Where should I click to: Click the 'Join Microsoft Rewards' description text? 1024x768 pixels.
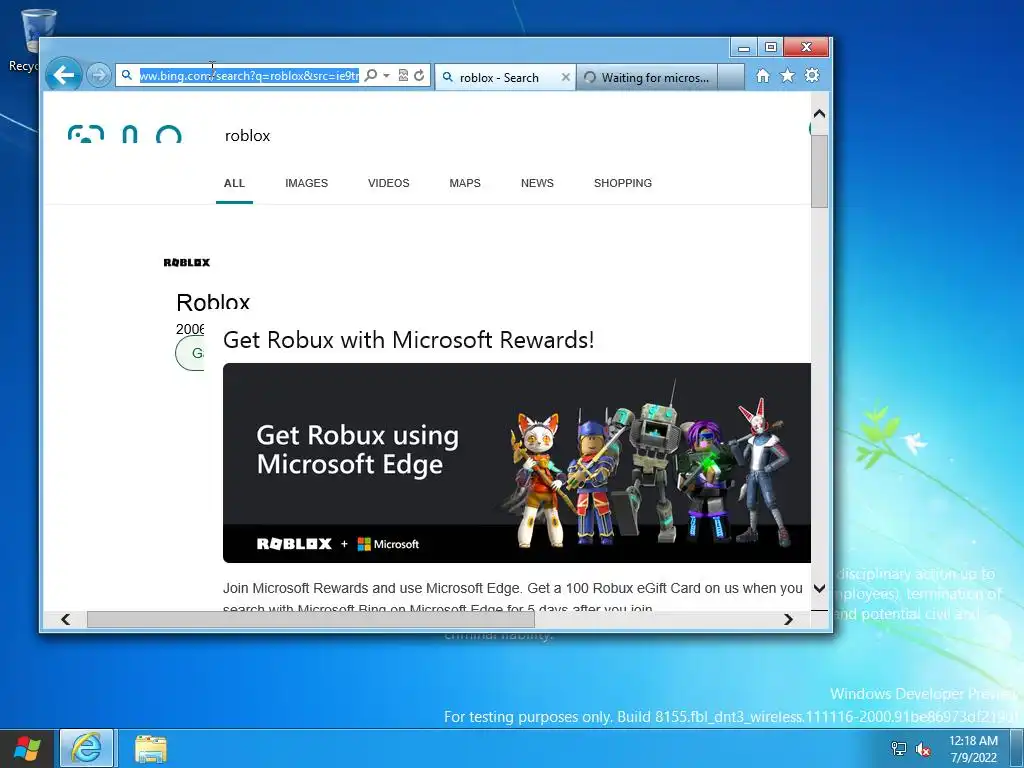pos(513,596)
